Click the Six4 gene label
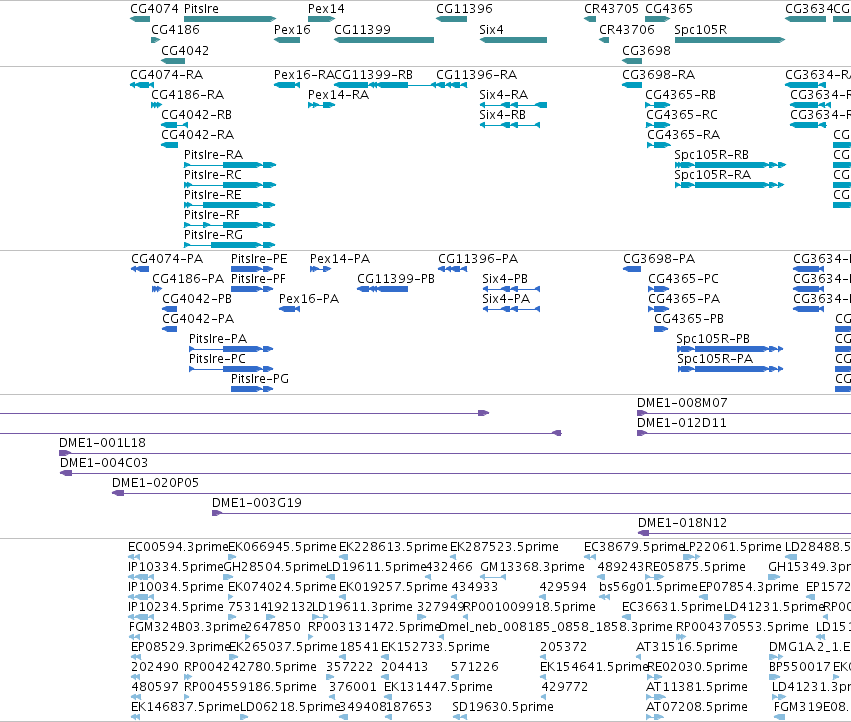This screenshot has width=851, height=722. point(491,29)
